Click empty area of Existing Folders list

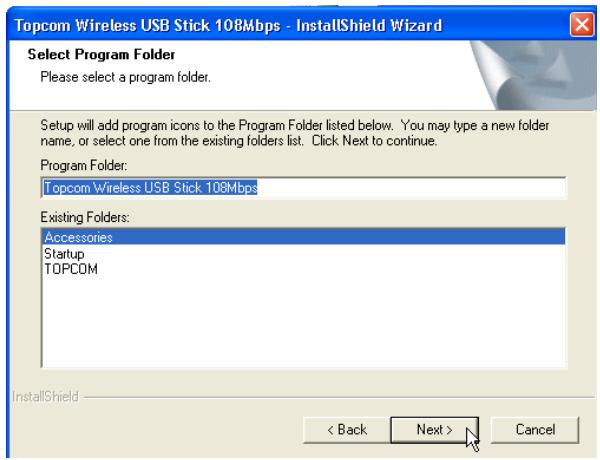click(x=303, y=321)
